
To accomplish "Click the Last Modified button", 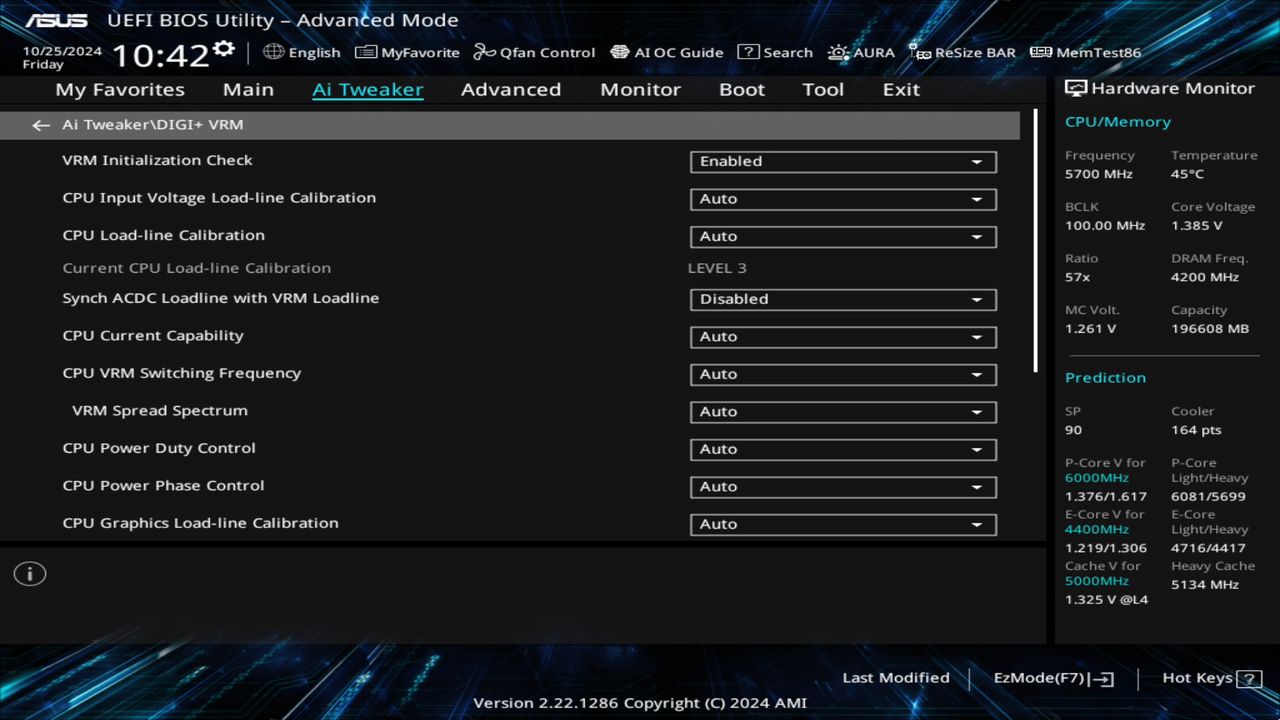I will (x=895, y=677).
